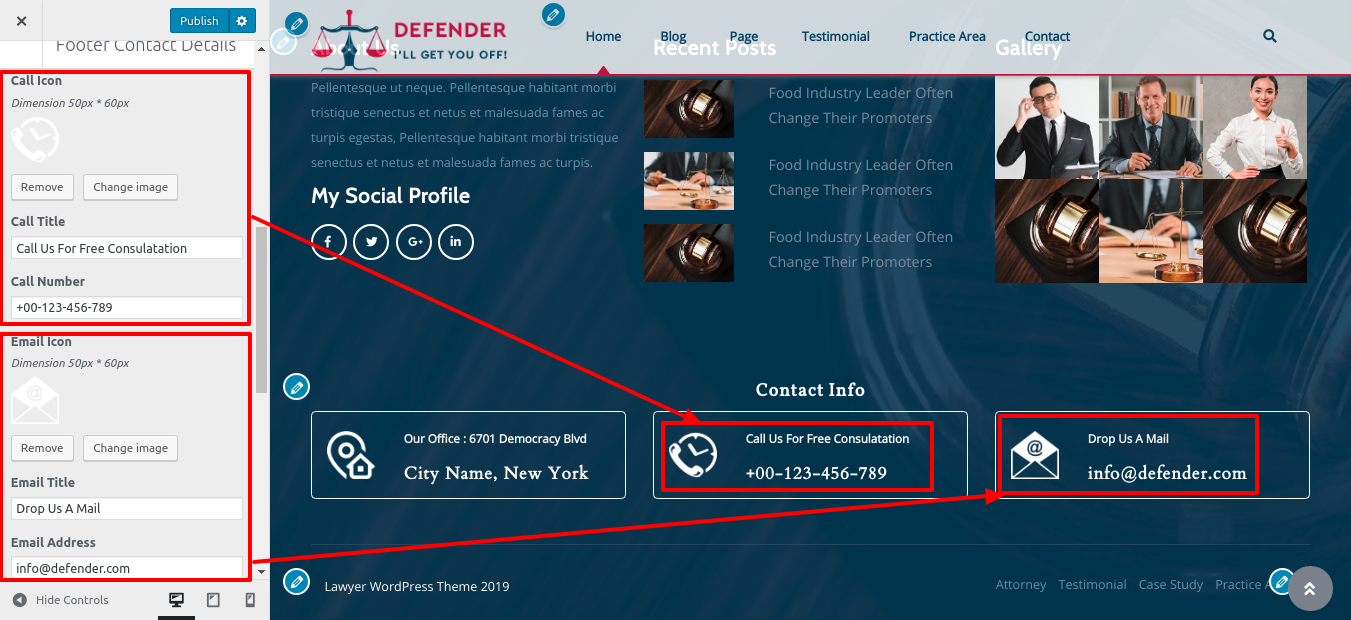Screen dimensions: 1351x620
Task: Click the edit pencil beside the copyright text
Action: click(x=296, y=581)
